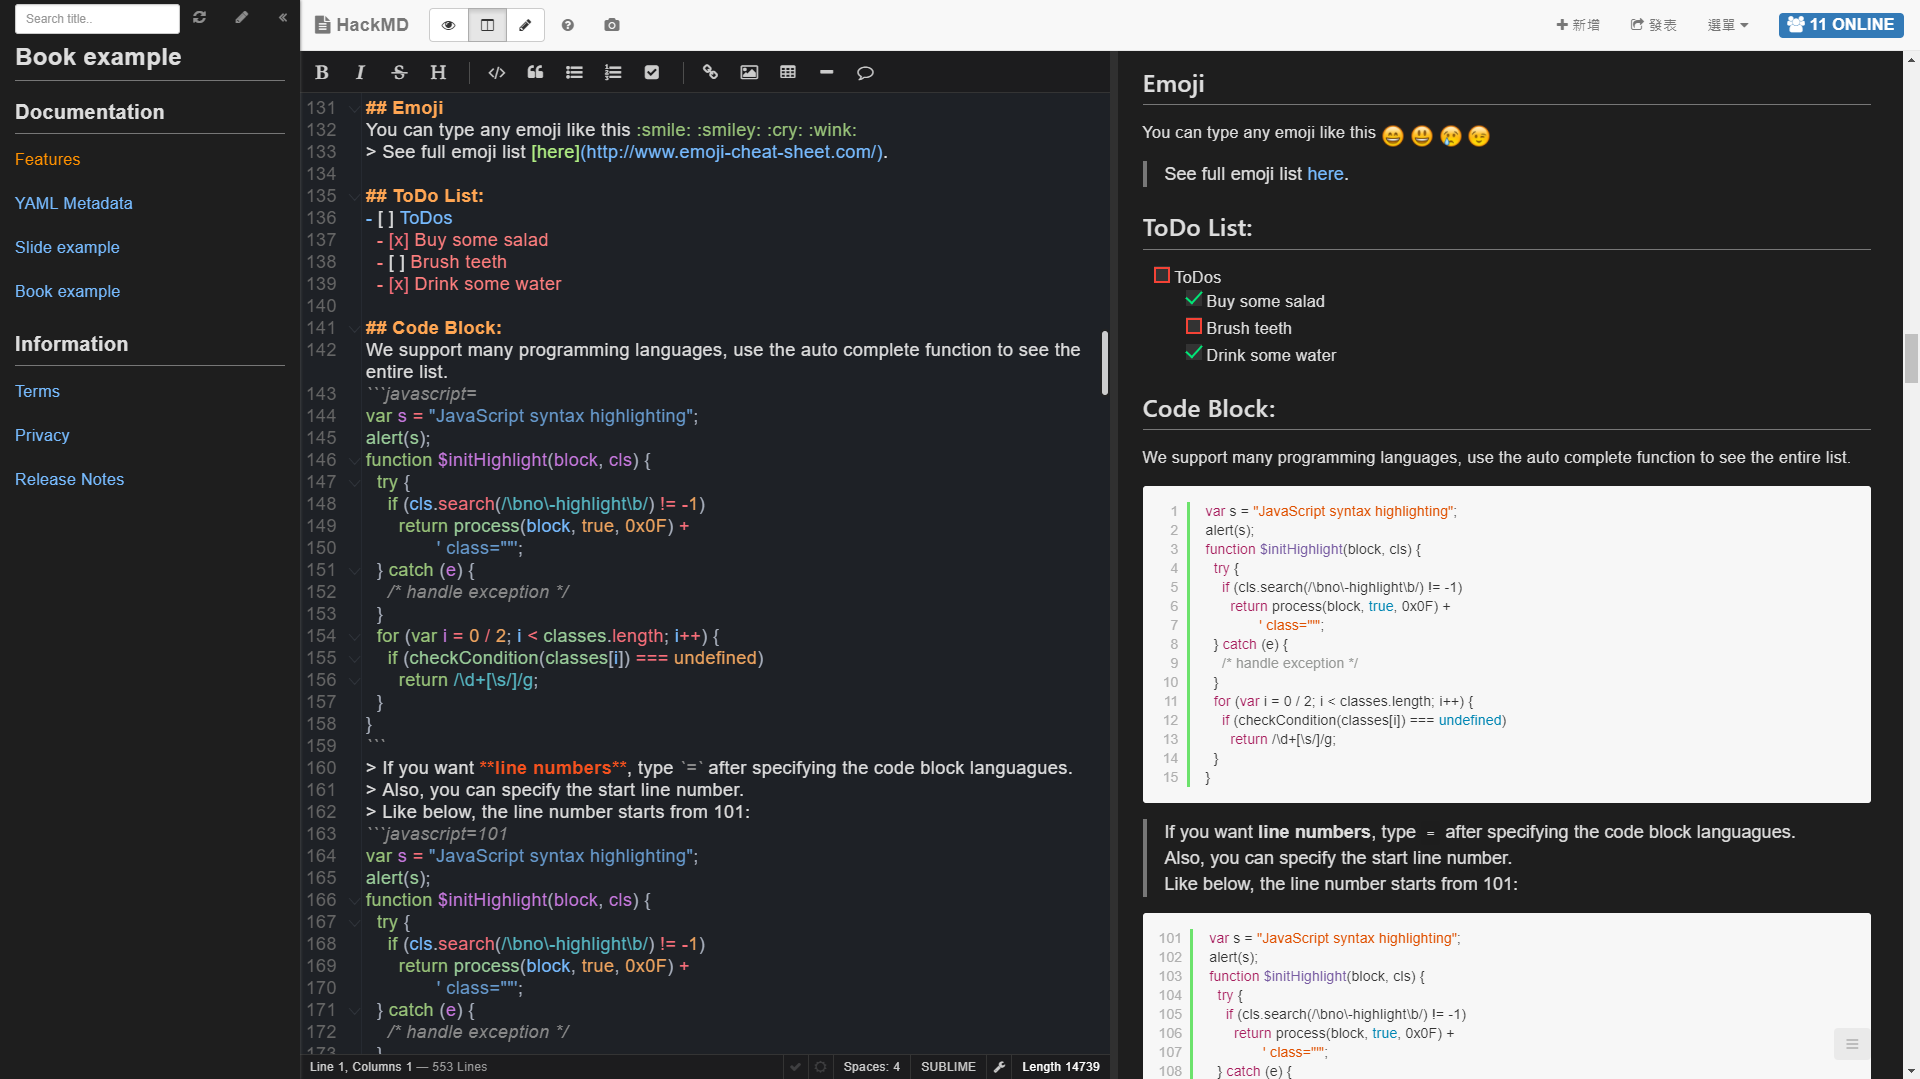Open the camera upload icon
The width and height of the screenshot is (1920, 1079).
(x=612, y=25)
